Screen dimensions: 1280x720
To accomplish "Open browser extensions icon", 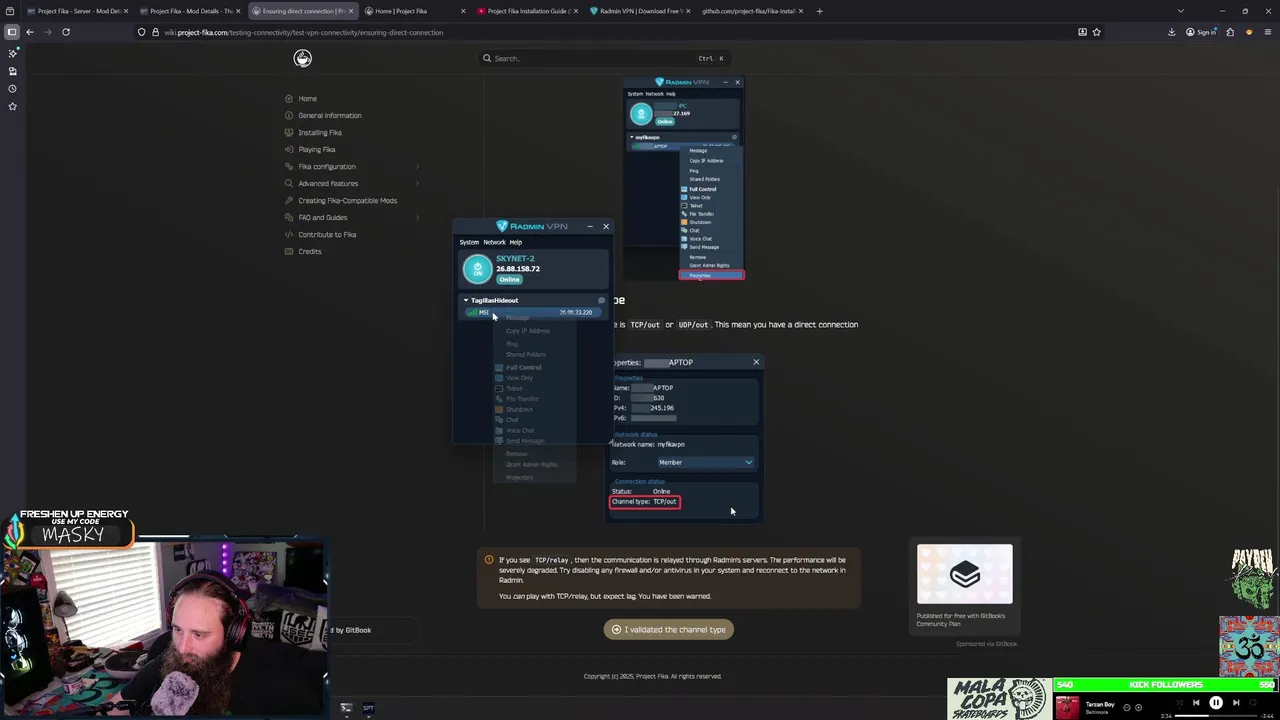I will [1230, 32].
